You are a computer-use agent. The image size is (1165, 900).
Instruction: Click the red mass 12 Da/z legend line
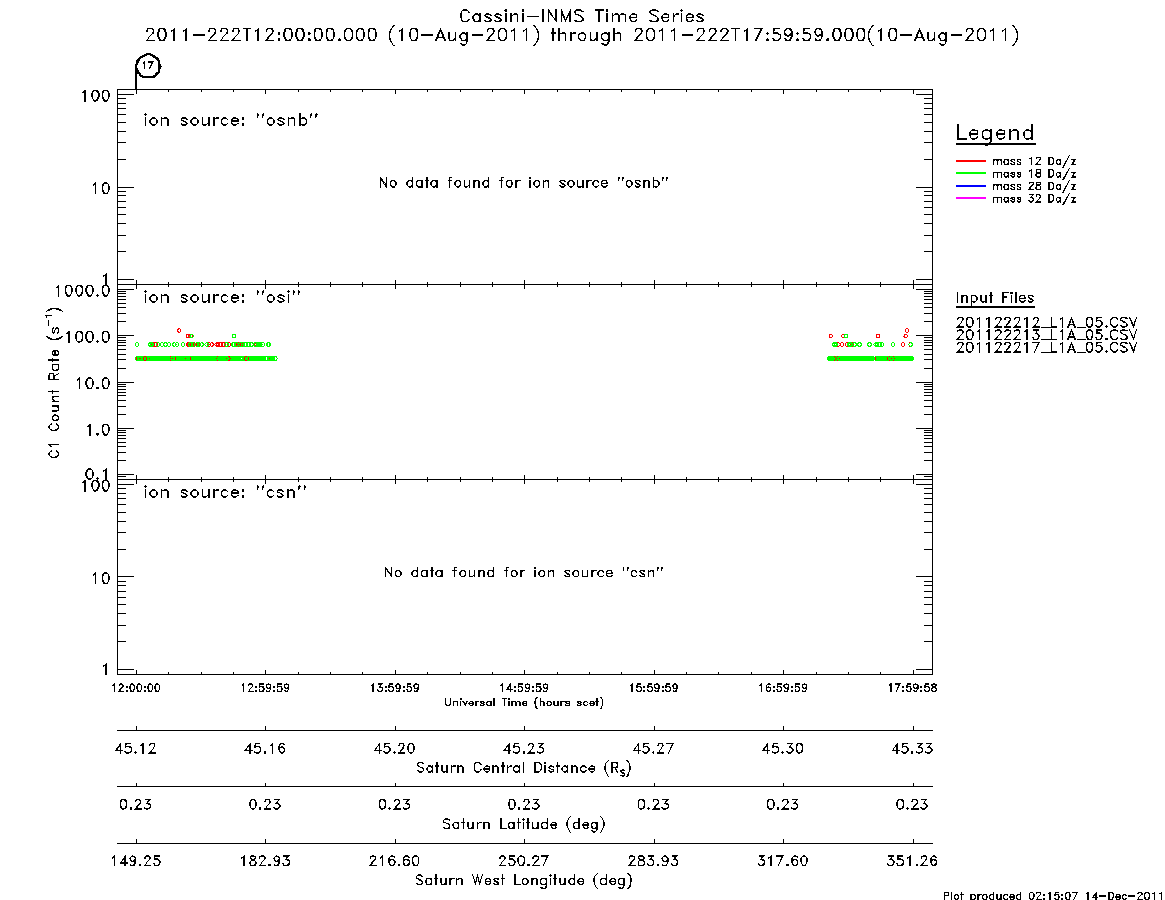pyautogui.click(x=970, y=161)
